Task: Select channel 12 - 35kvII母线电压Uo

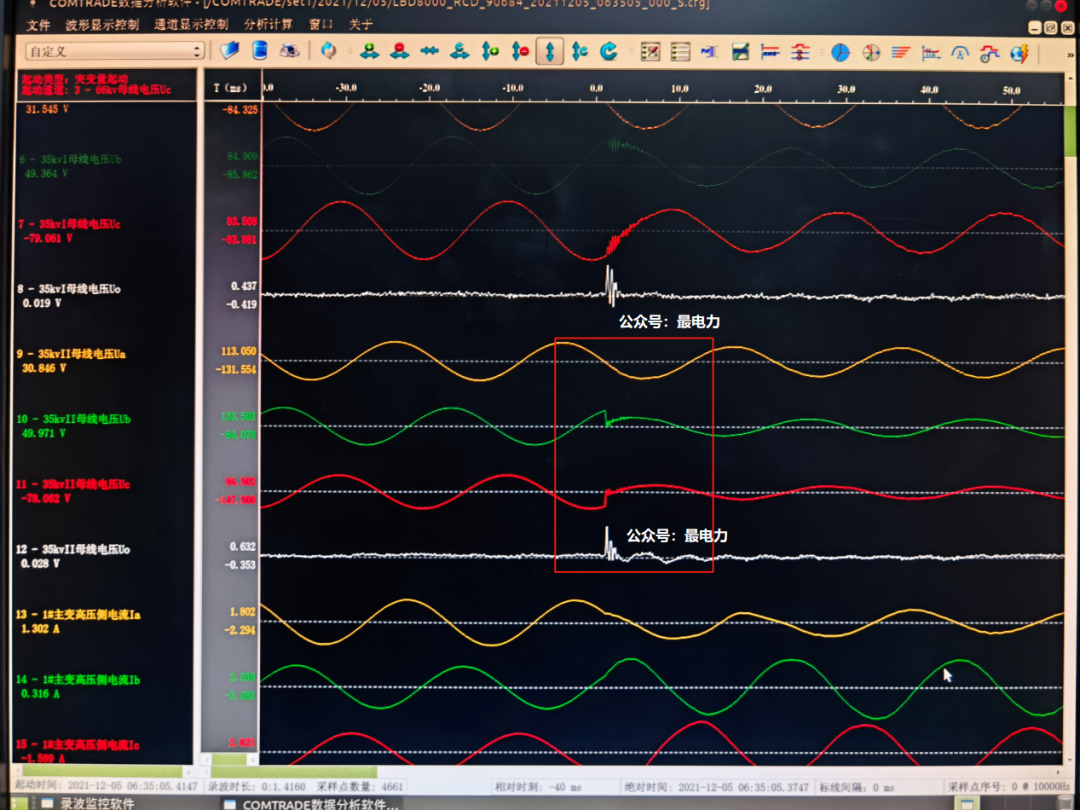Action: tap(72, 549)
